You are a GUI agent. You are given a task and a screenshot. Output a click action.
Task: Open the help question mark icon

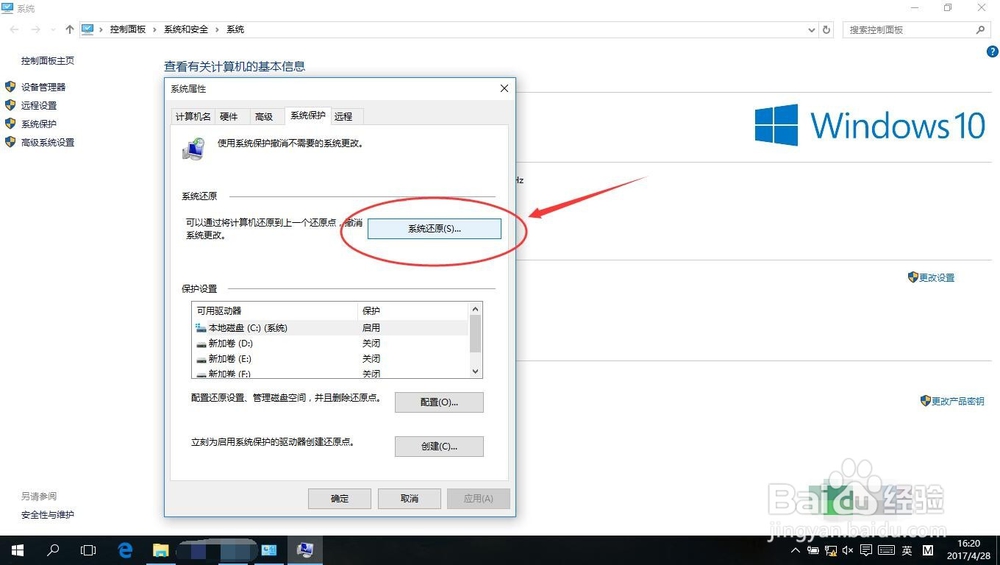pos(992,52)
